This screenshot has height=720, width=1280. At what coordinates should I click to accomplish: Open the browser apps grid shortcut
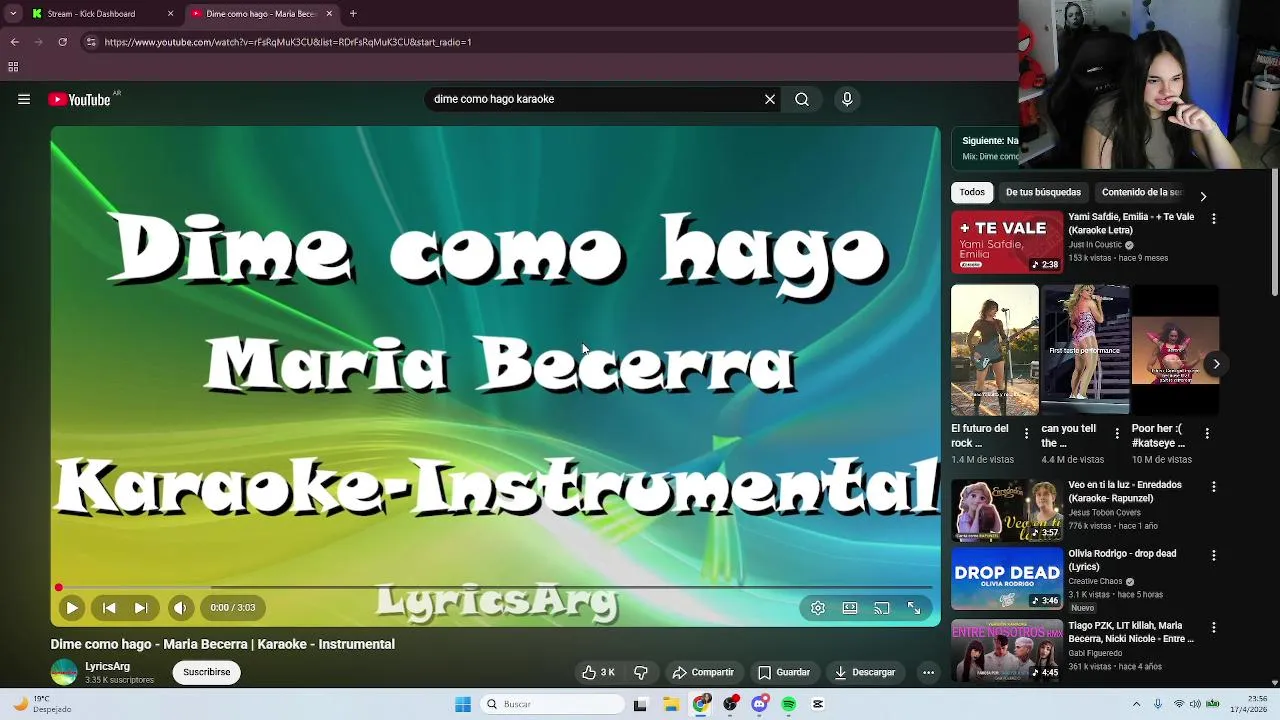coord(13,67)
